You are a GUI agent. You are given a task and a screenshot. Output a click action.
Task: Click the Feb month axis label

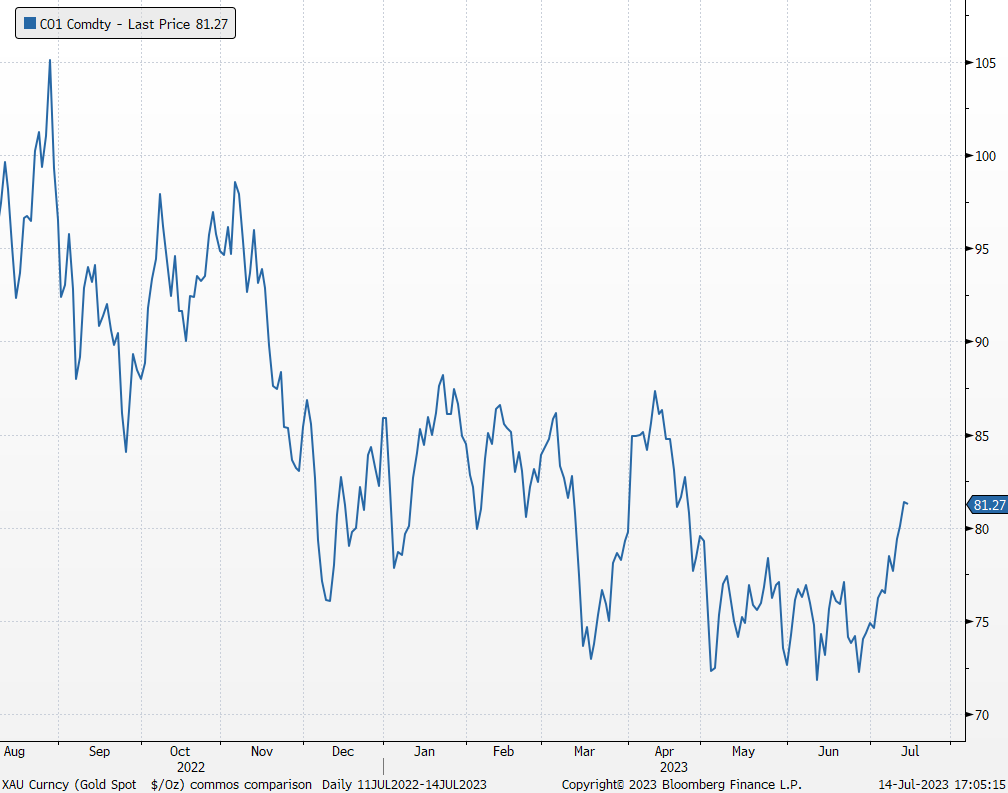503,751
